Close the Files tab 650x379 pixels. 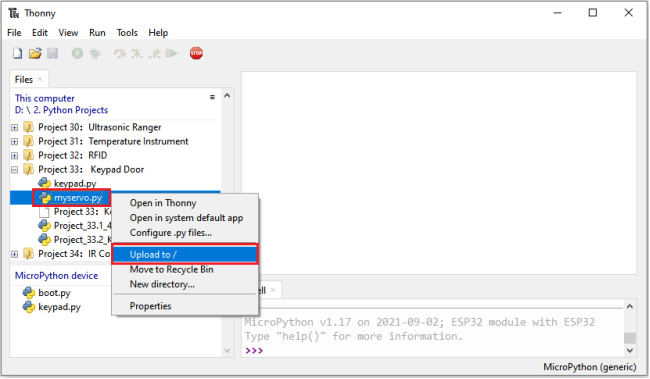pos(40,79)
